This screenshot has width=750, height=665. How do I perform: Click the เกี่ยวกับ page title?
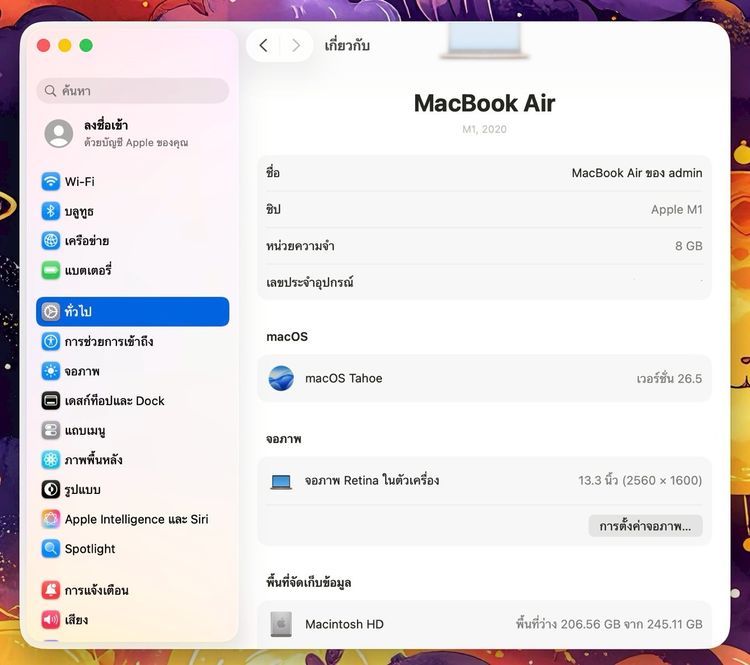(x=347, y=45)
